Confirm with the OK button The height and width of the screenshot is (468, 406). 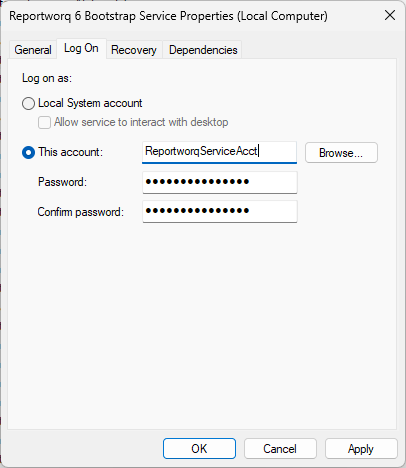pos(199,449)
